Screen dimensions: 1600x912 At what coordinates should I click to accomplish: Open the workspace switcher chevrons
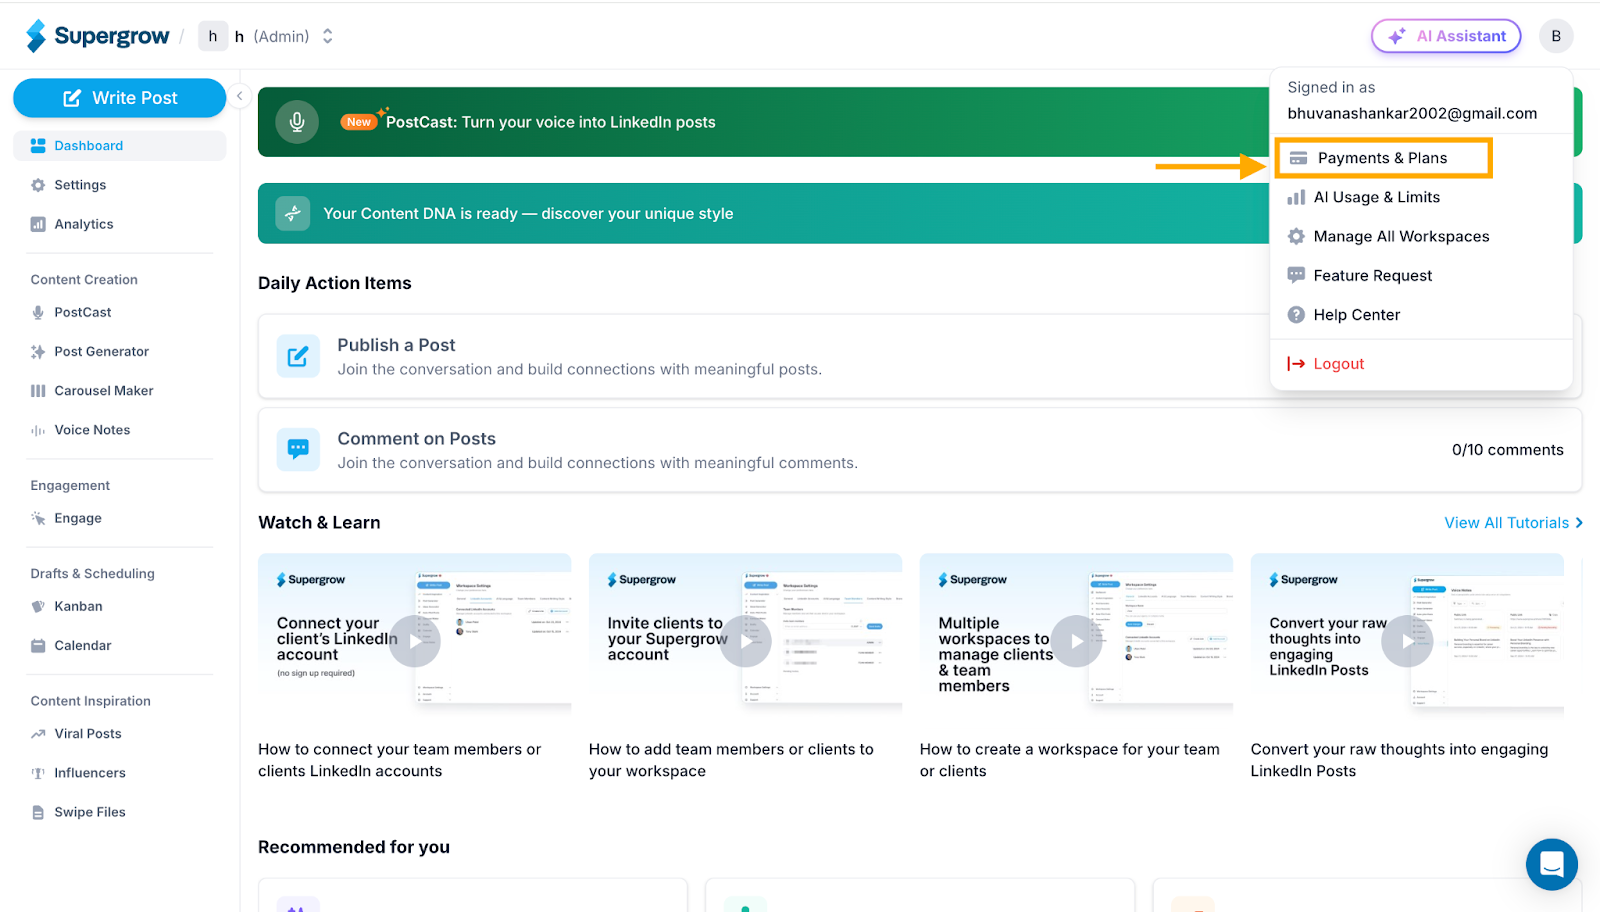click(327, 36)
